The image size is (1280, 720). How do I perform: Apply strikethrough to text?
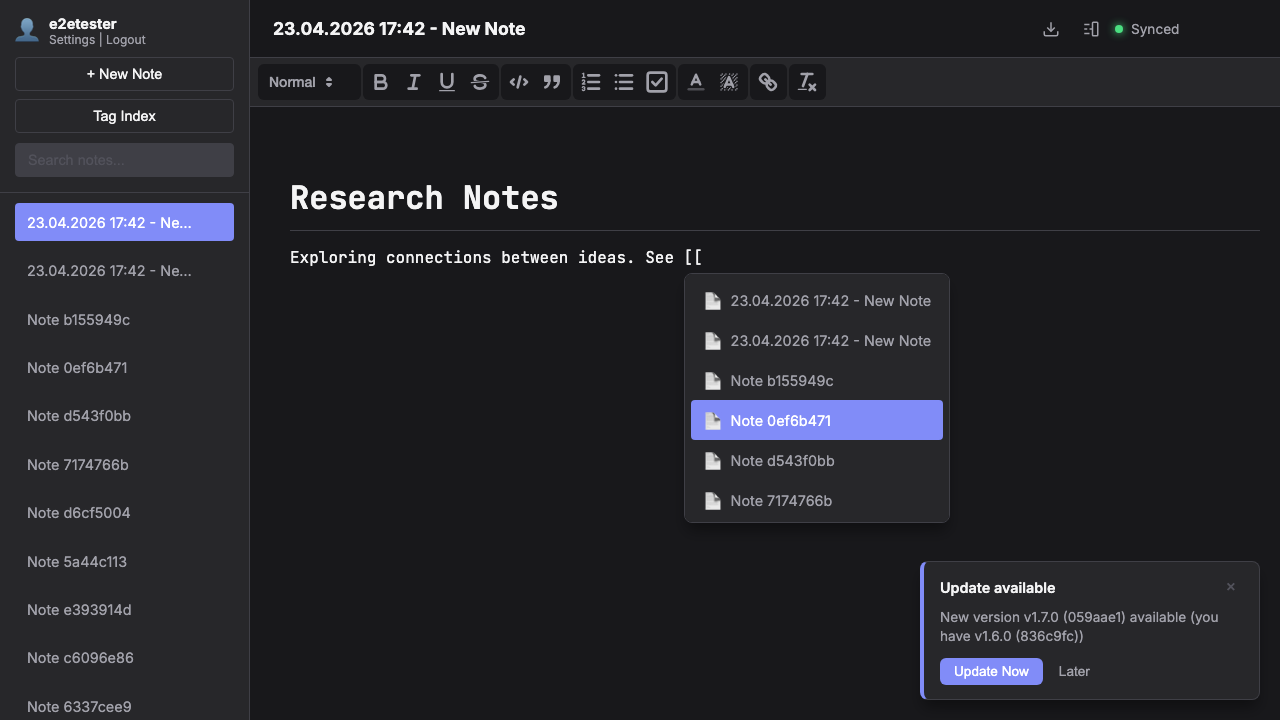coord(480,82)
